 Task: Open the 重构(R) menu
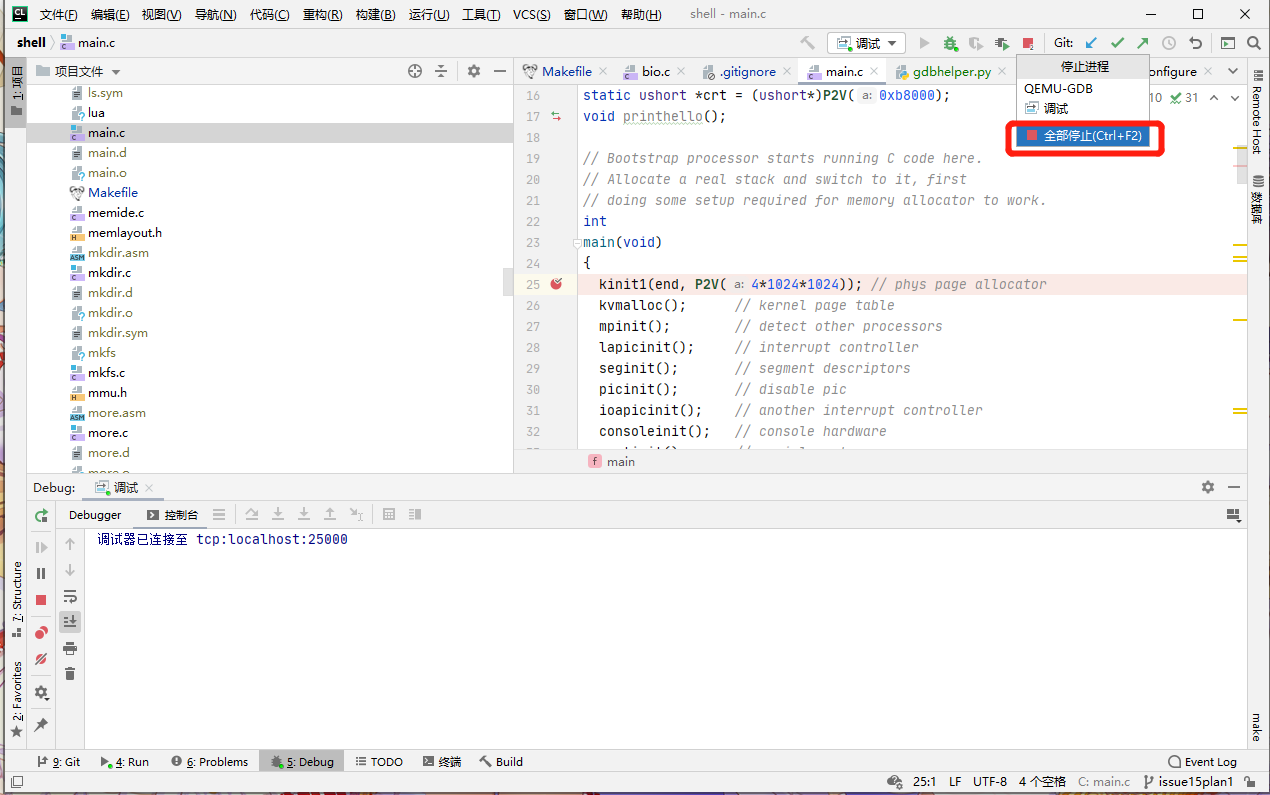(322, 15)
